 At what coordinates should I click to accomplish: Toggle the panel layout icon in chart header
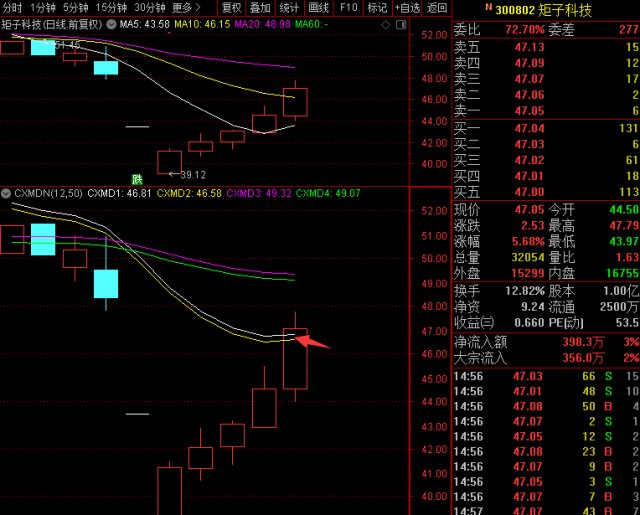coord(401,25)
